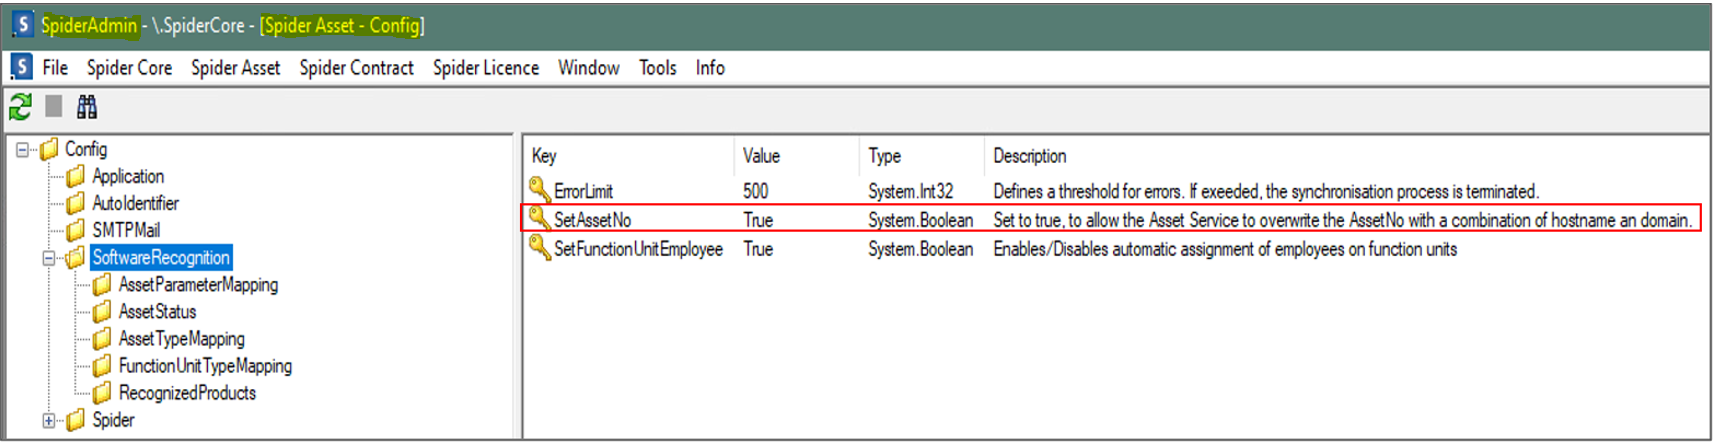This screenshot has height=443, width=1716.
Task: Click the True value of SetAssetNo
Action: point(758,220)
